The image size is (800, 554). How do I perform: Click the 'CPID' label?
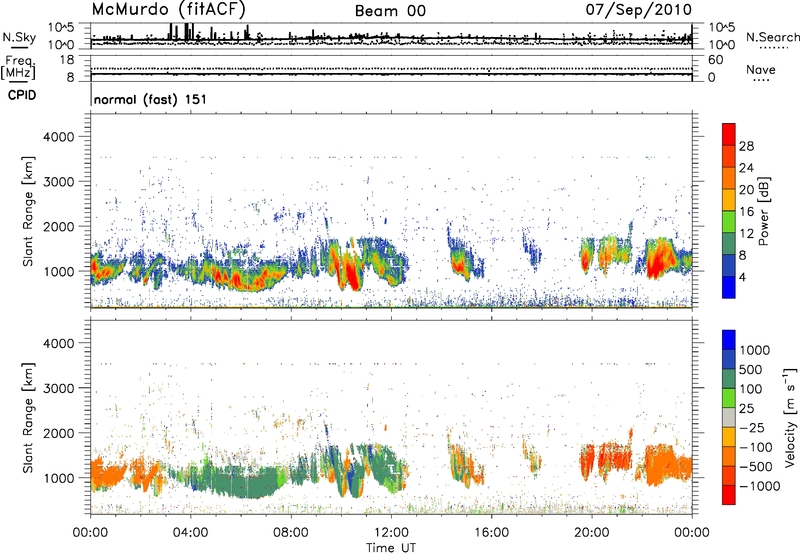[x=21, y=95]
